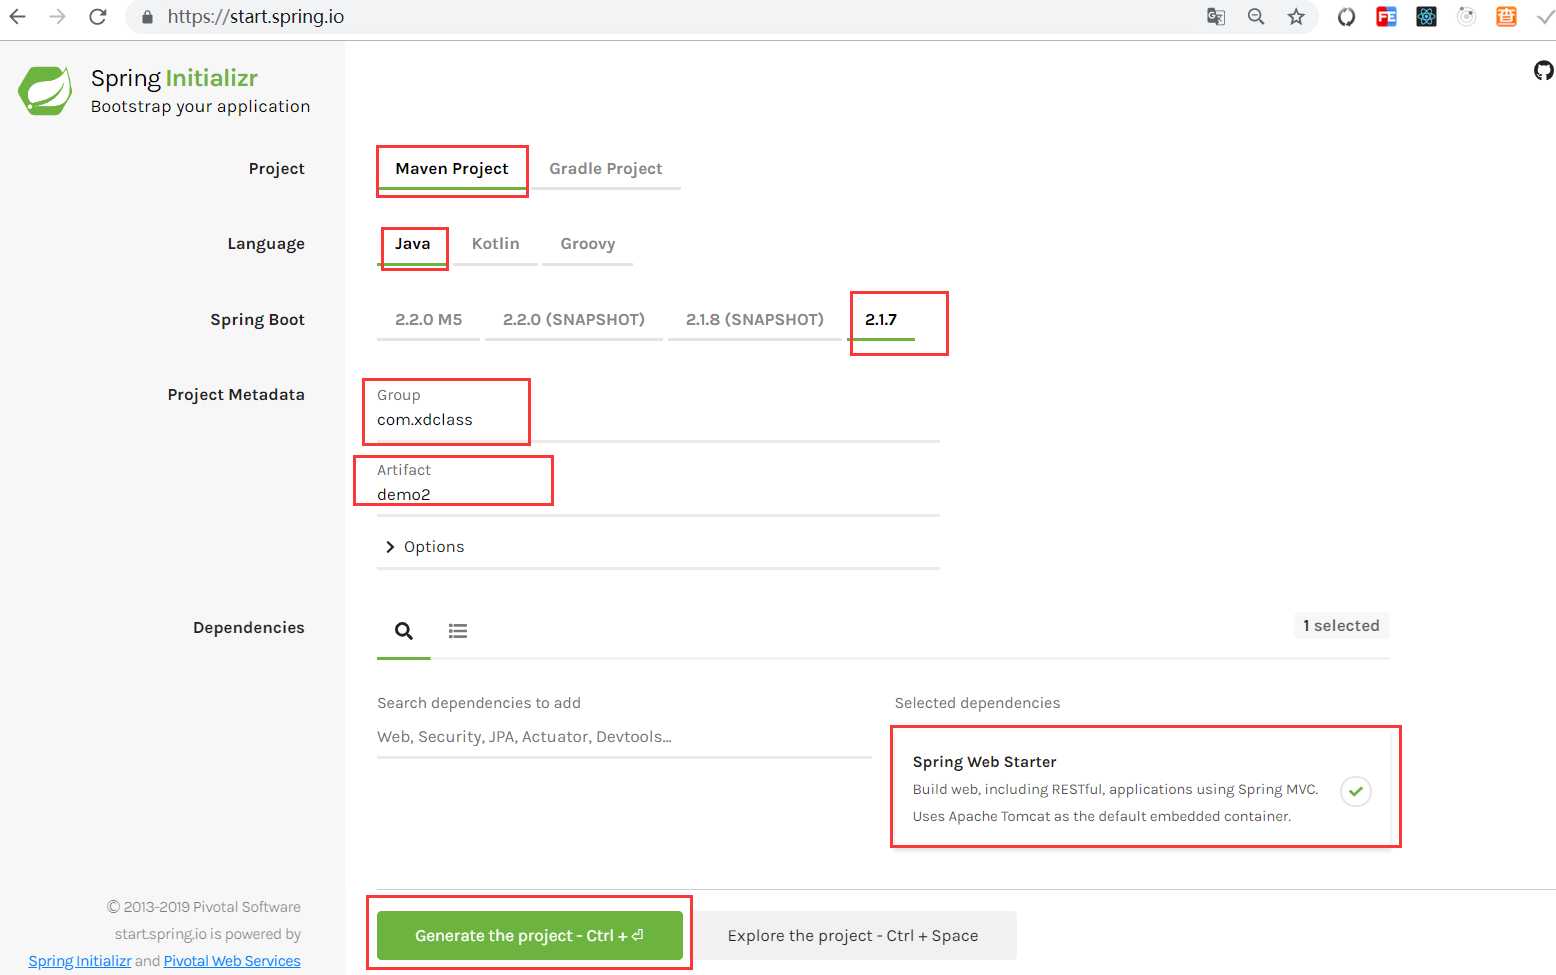Deselect Spring Web Starter via green checkmark
1556x975 pixels.
[1356, 791]
